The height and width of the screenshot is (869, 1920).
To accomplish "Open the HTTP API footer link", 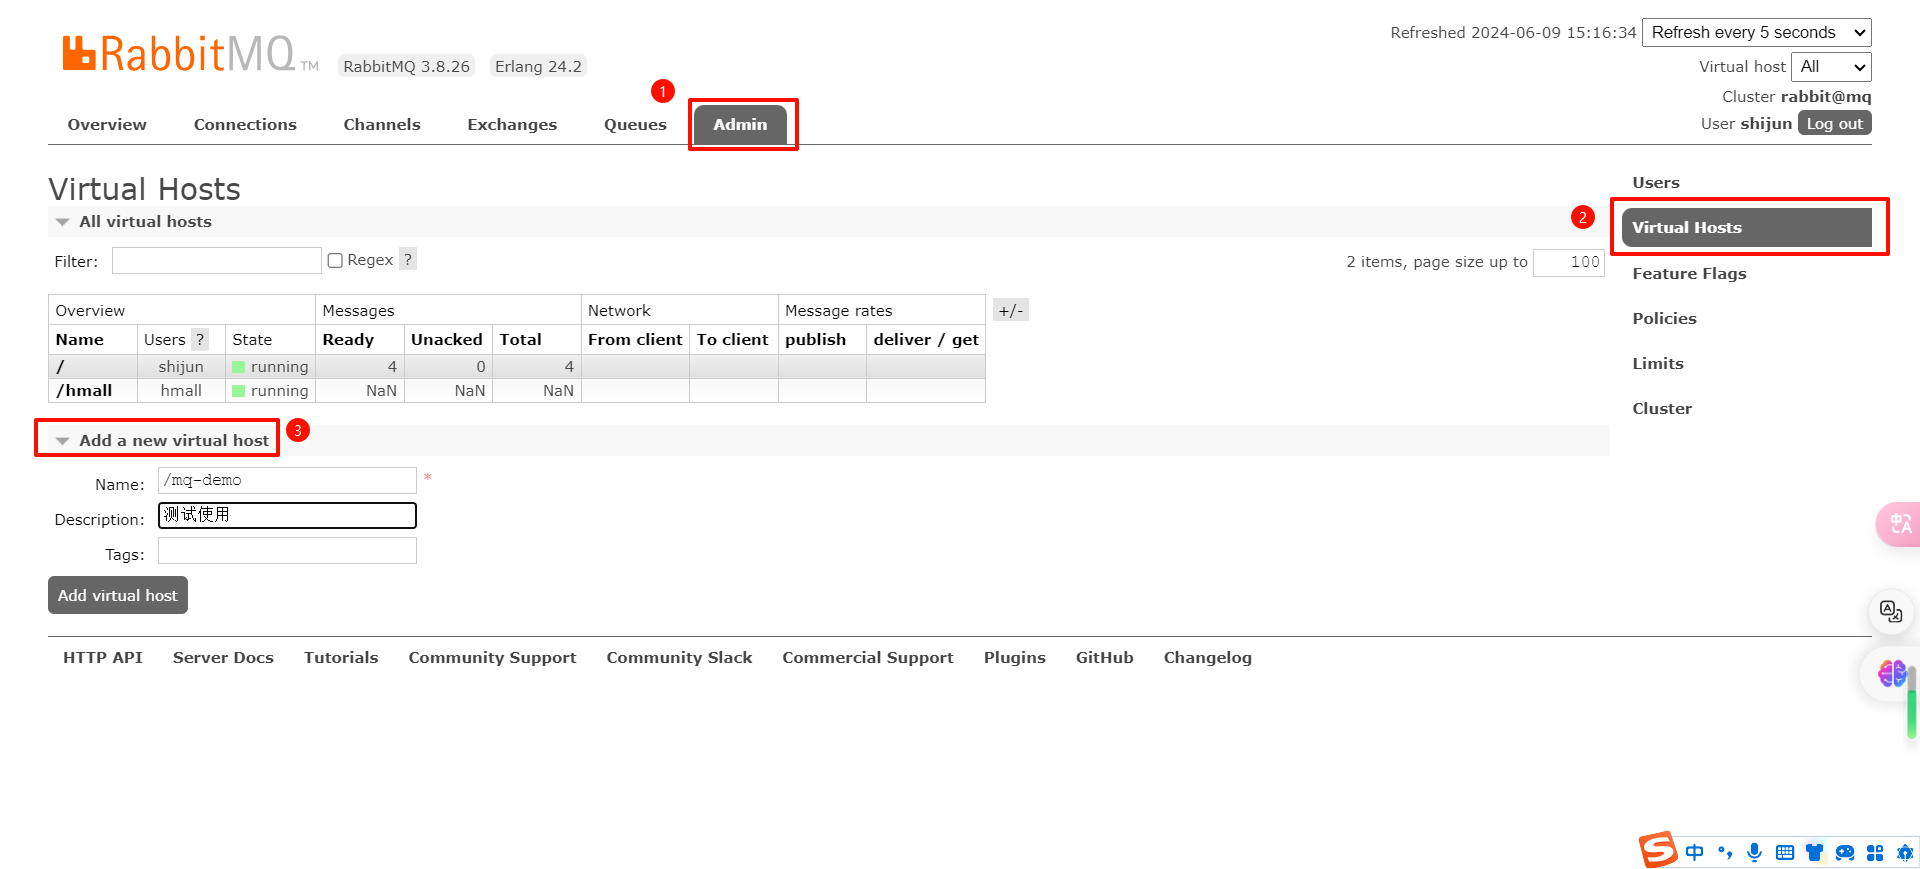I will tap(103, 657).
